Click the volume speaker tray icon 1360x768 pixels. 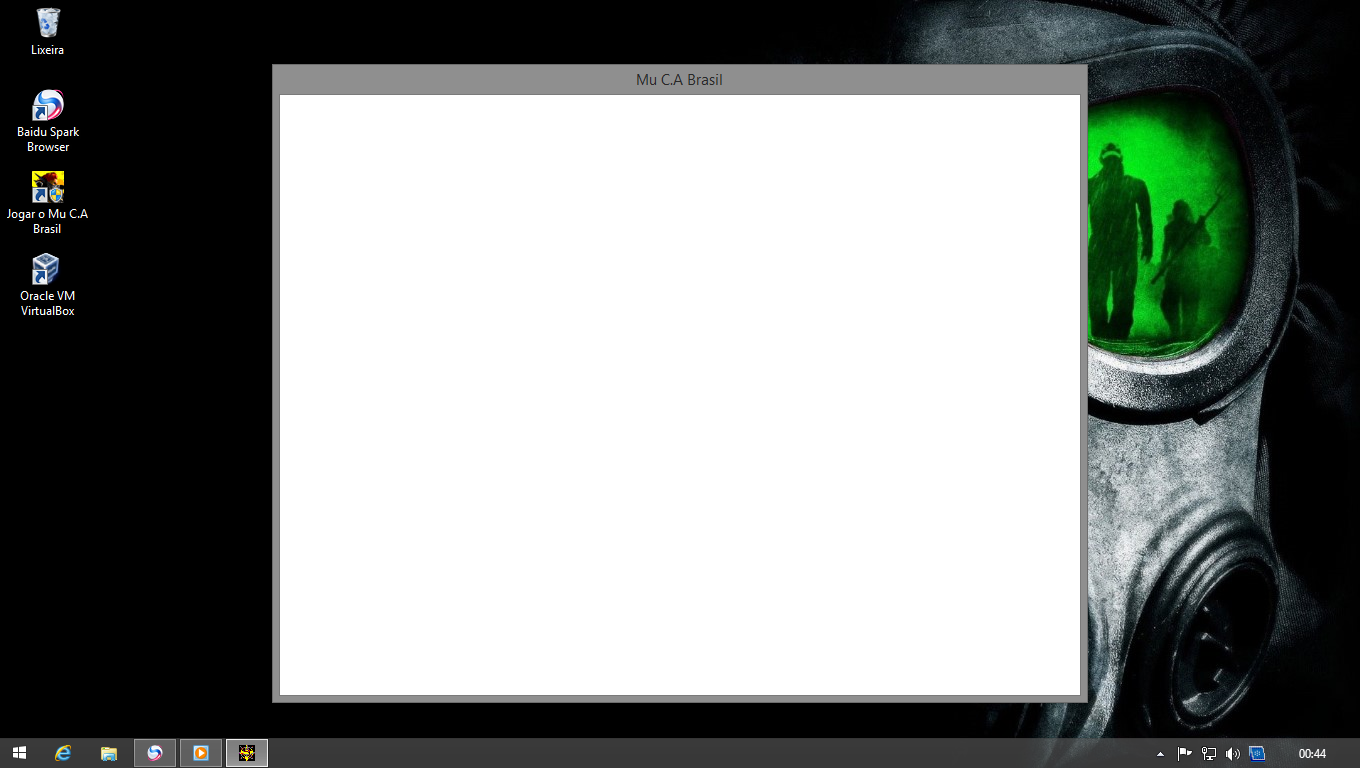[1232, 754]
